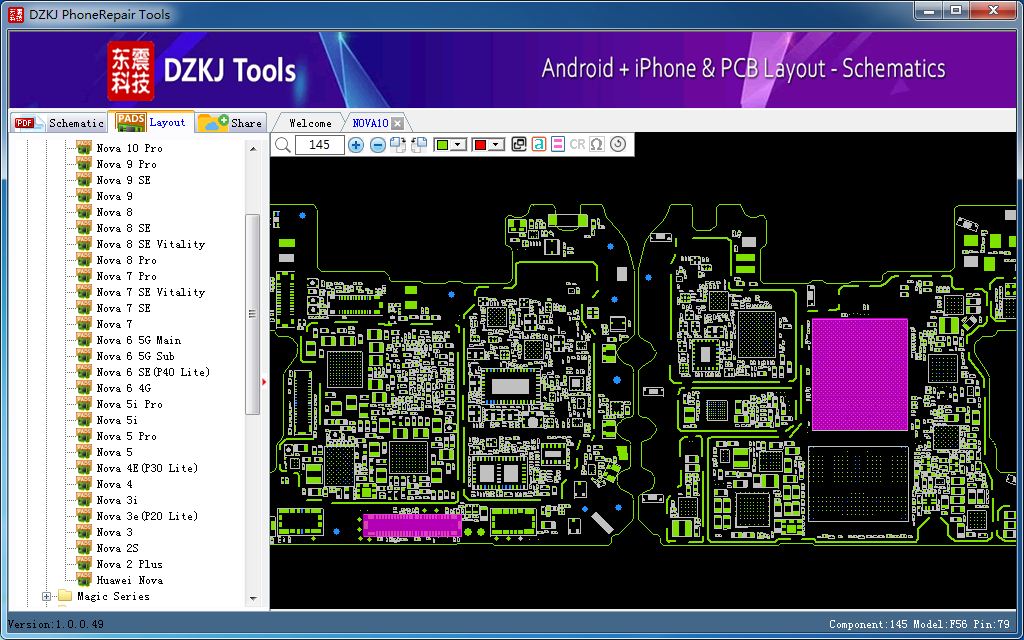
Task: Click the circular rotate icon
Action: coord(618,144)
